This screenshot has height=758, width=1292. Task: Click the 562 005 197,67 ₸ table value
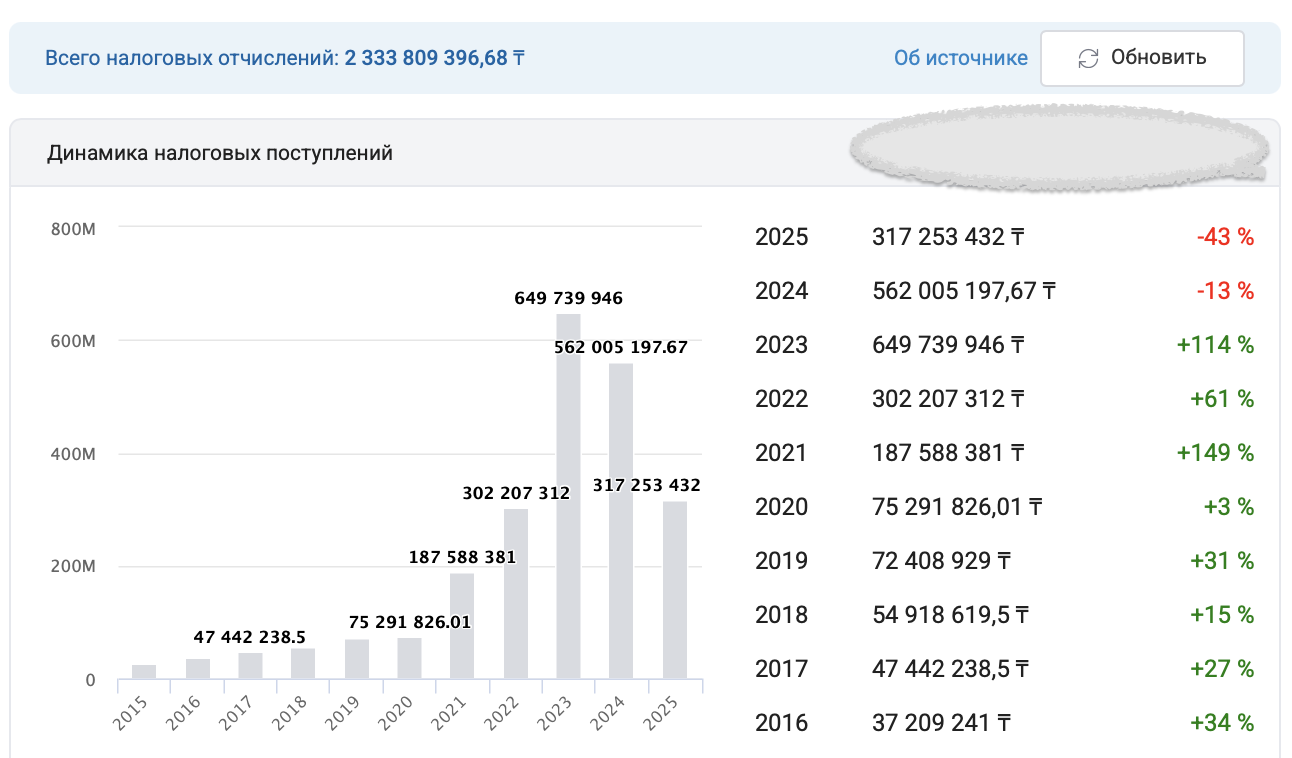(x=964, y=291)
